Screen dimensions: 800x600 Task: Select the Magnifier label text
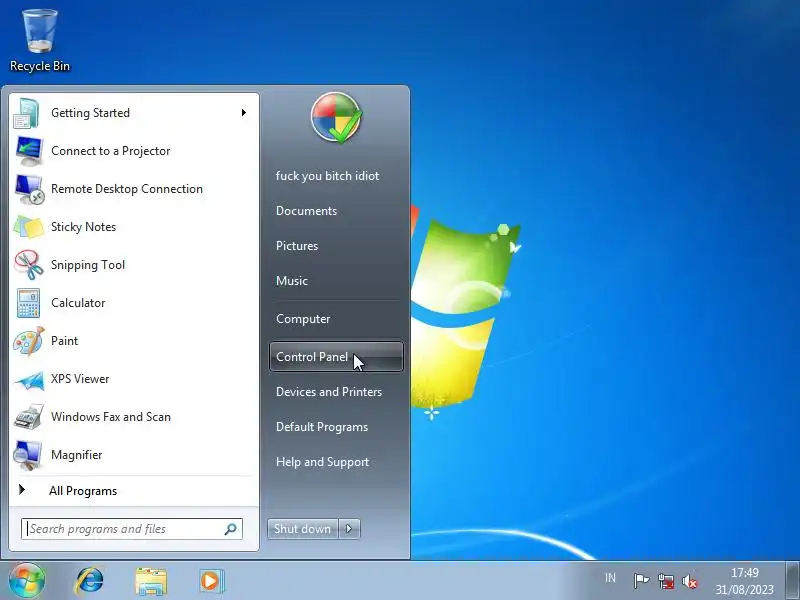coord(77,455)
